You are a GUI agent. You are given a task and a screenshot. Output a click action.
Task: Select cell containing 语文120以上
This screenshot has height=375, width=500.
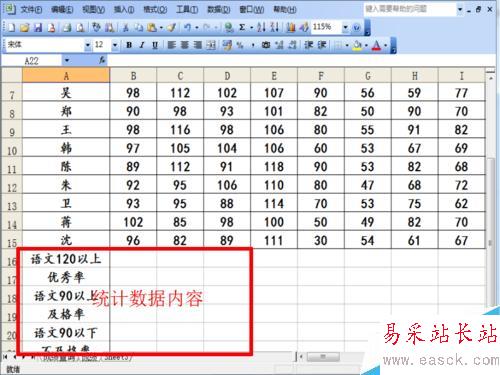(66, 259)
